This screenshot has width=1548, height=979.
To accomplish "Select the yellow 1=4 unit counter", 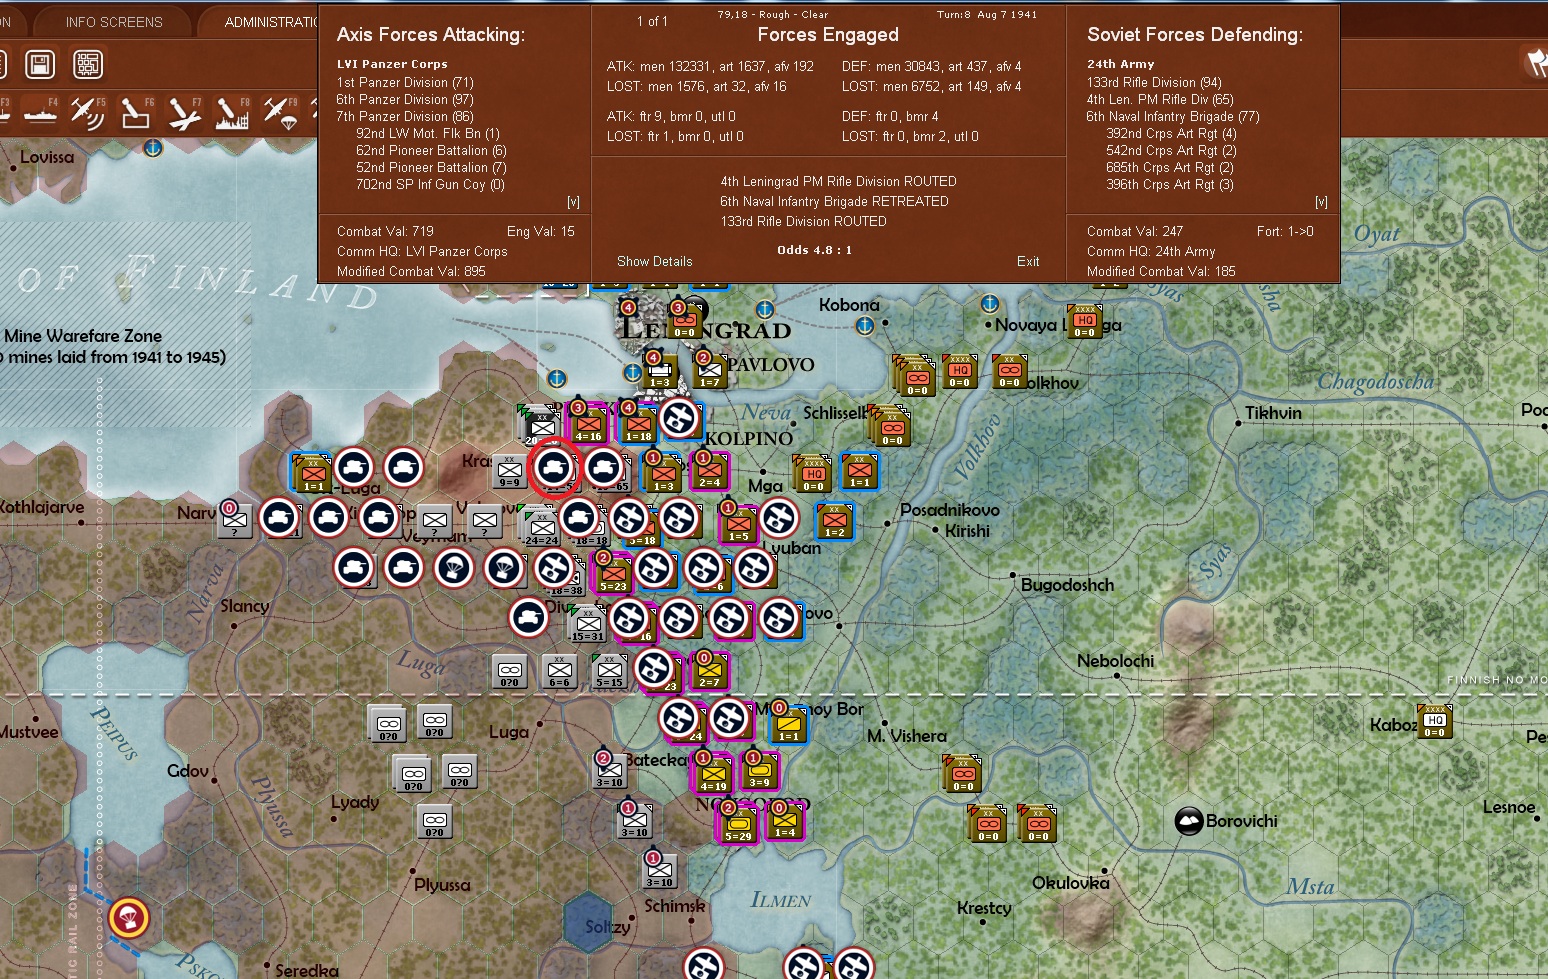I will 786,822.
